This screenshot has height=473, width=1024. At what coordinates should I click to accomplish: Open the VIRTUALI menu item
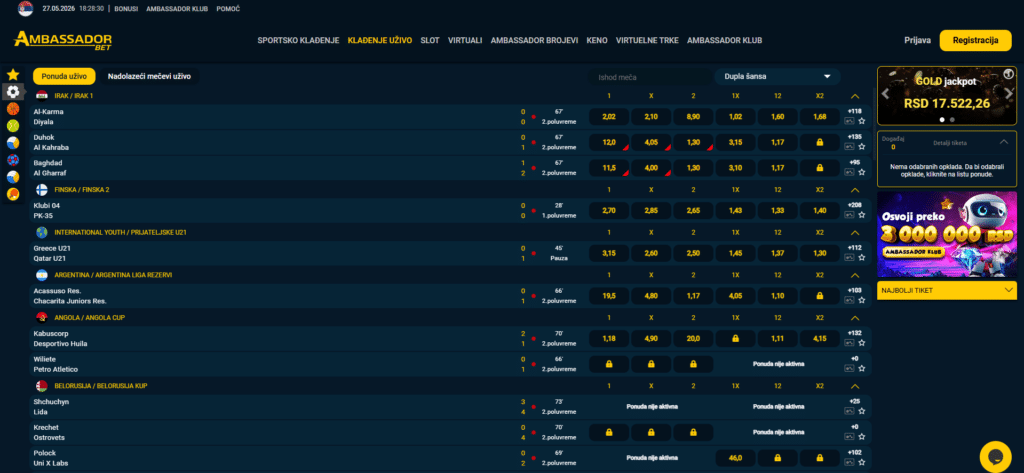click(x=465, y=41)
